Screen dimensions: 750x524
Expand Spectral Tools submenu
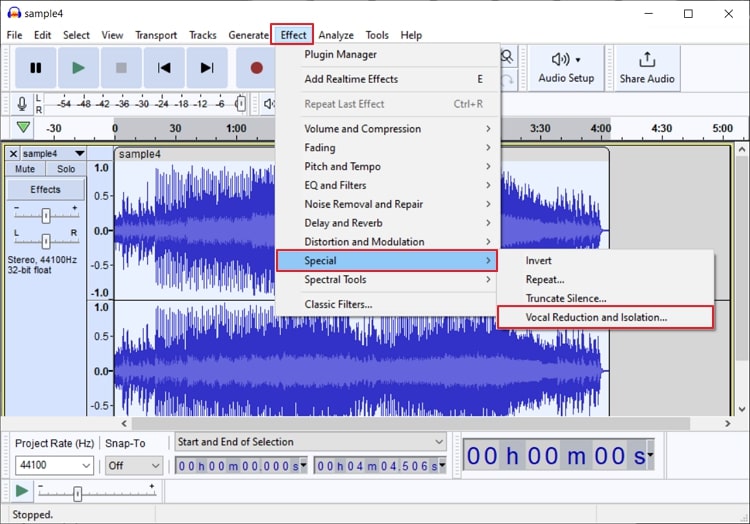point(387,279)
